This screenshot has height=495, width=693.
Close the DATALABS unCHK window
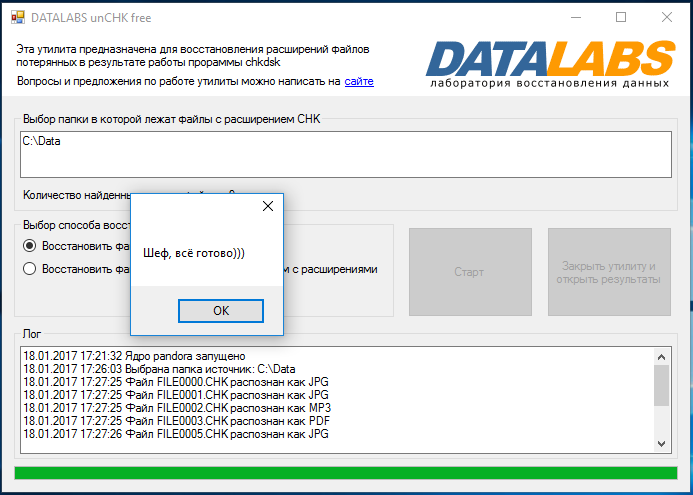coord(667,17)
